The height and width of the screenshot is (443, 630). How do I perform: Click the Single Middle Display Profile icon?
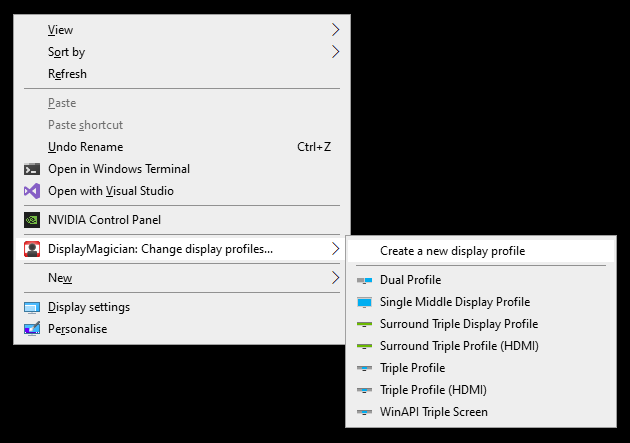click(364, 302)
